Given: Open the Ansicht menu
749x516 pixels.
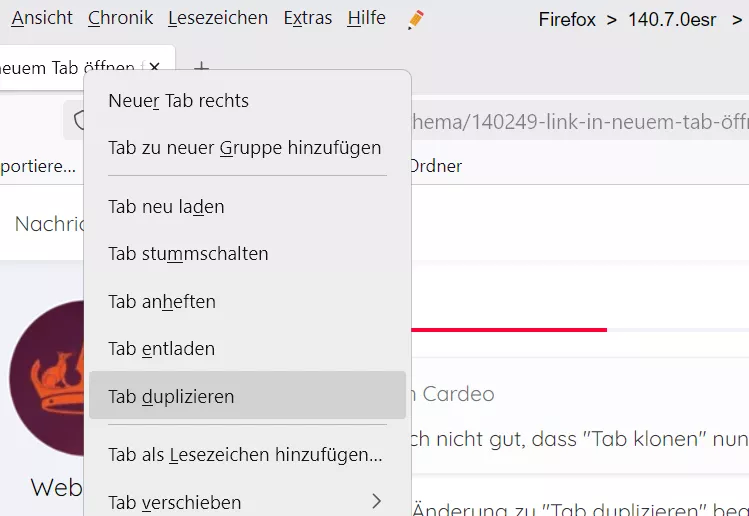Looking at the screenshot, I should point(42,18).
